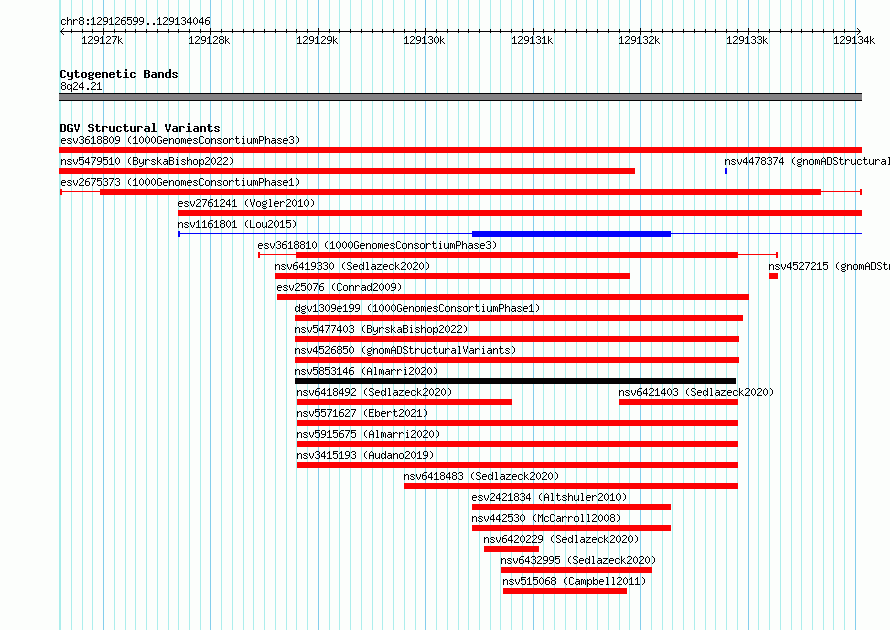
Task: Open nsv6418492 Sedlazeck2020 label
Action: [x=374, y=392]
